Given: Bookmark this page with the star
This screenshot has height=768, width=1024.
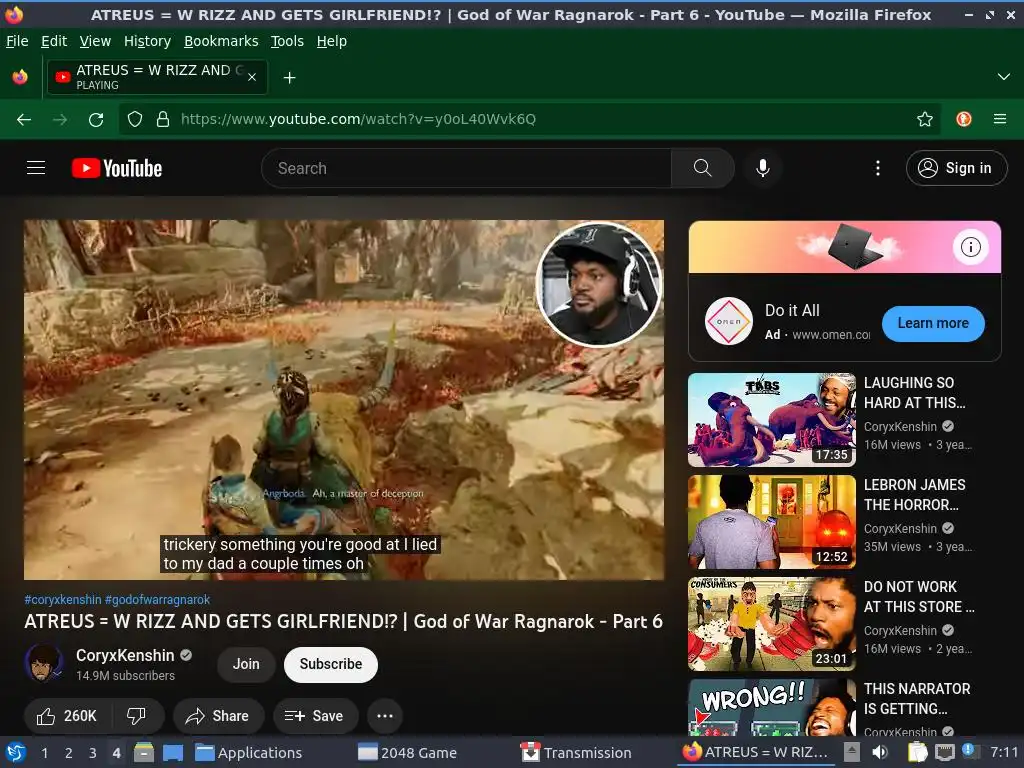Looking at the screenshot, I should coord(925,119).
